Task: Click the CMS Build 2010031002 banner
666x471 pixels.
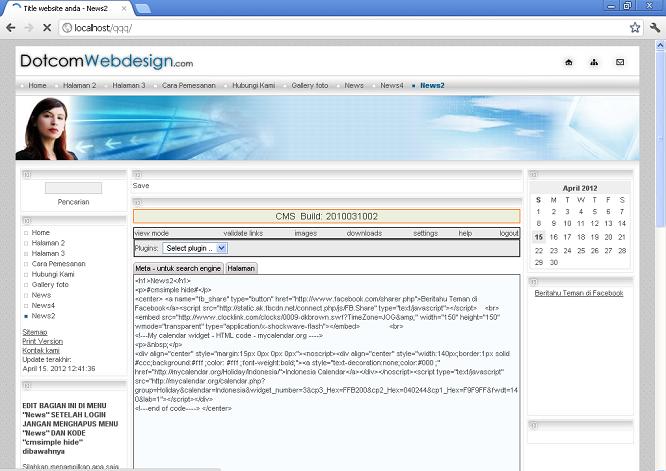Action: (326, 216)
